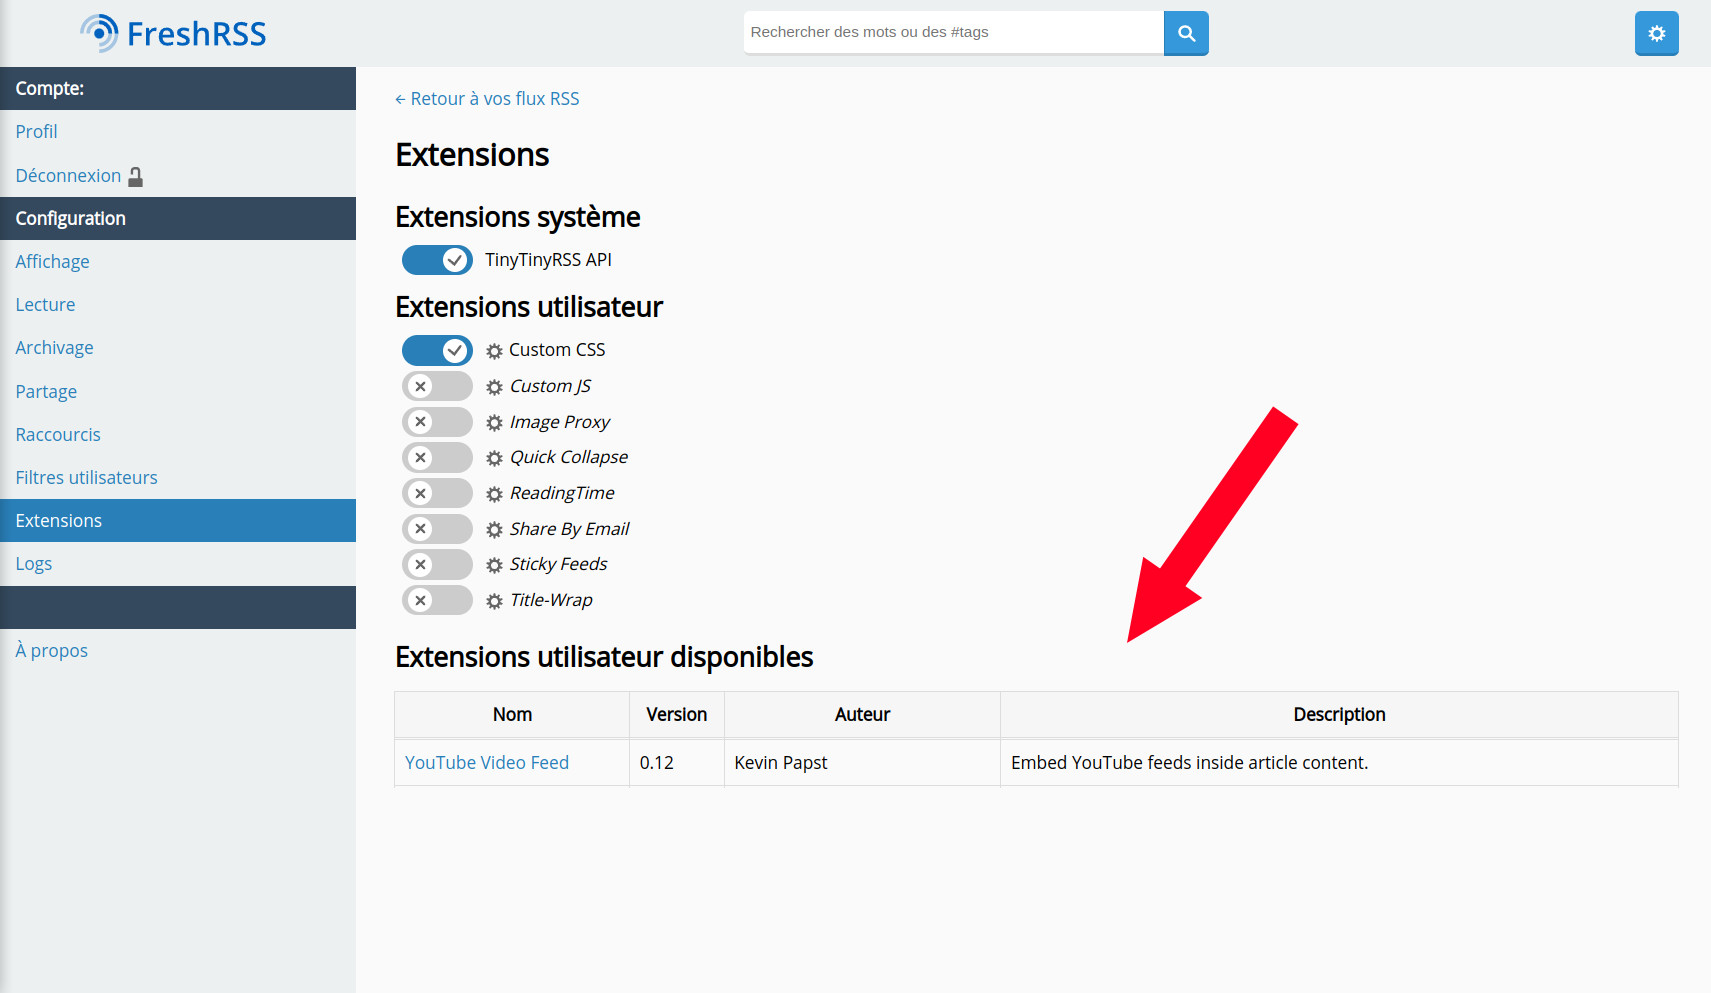
Task: Click version cell 0.12
Action: click(x=677, y=763)
